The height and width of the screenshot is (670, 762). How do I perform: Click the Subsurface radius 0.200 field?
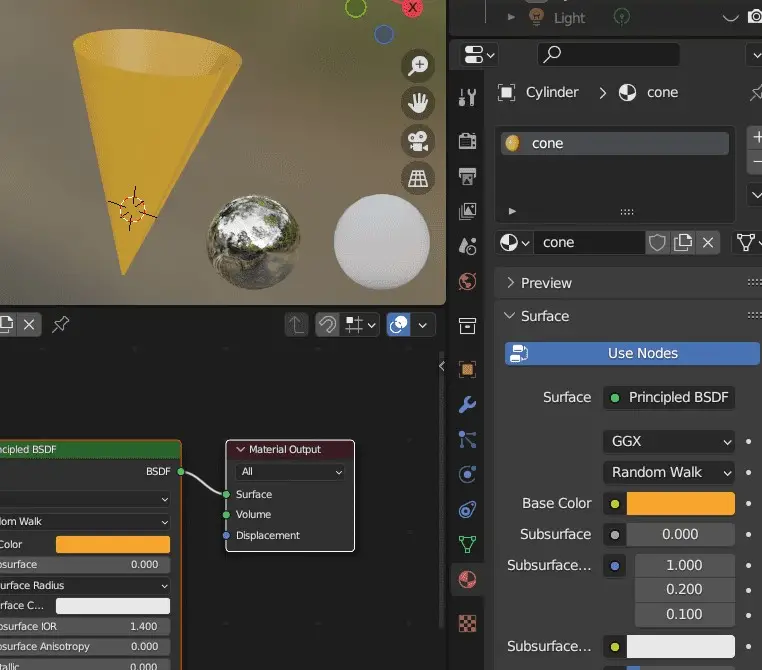[684, 589]
